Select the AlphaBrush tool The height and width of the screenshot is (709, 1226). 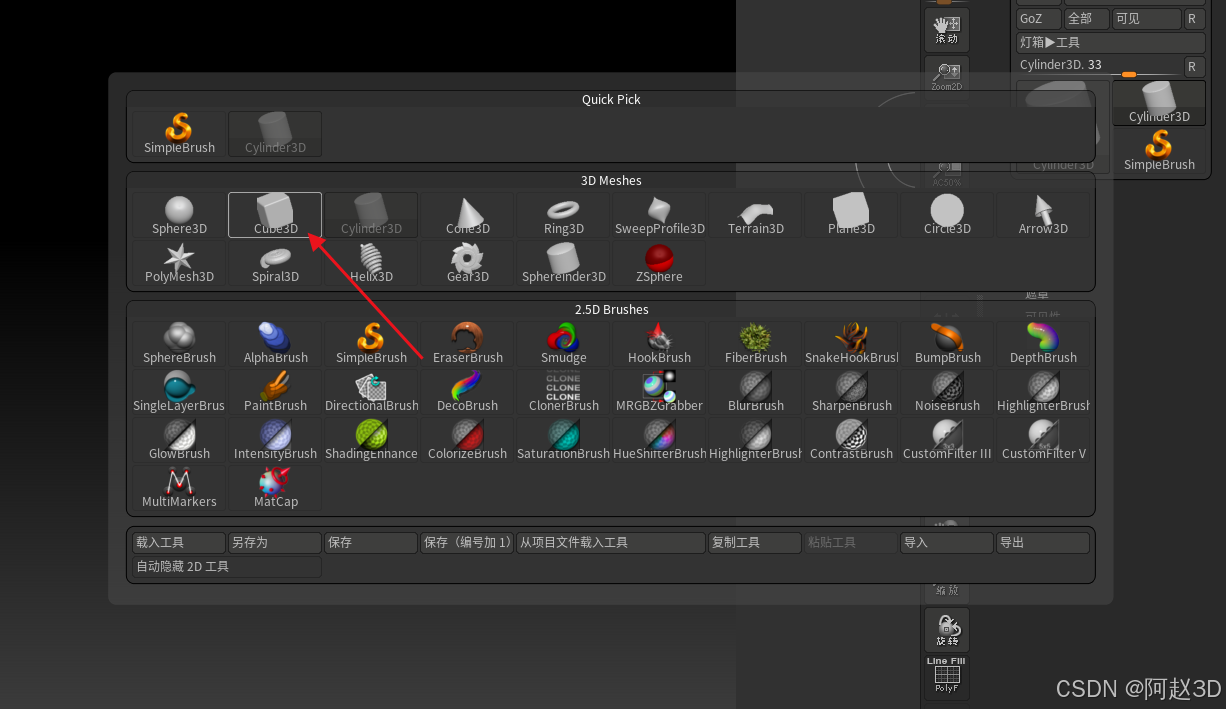coord(275,344)
